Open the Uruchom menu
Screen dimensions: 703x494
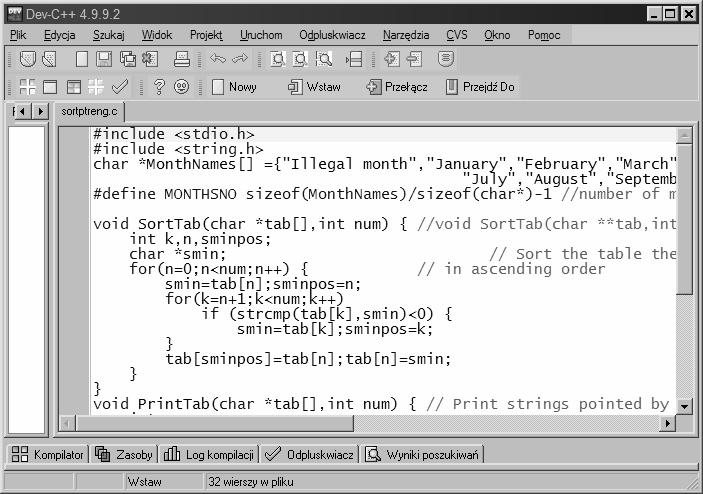pyautogui.click(x=261, y=35)
